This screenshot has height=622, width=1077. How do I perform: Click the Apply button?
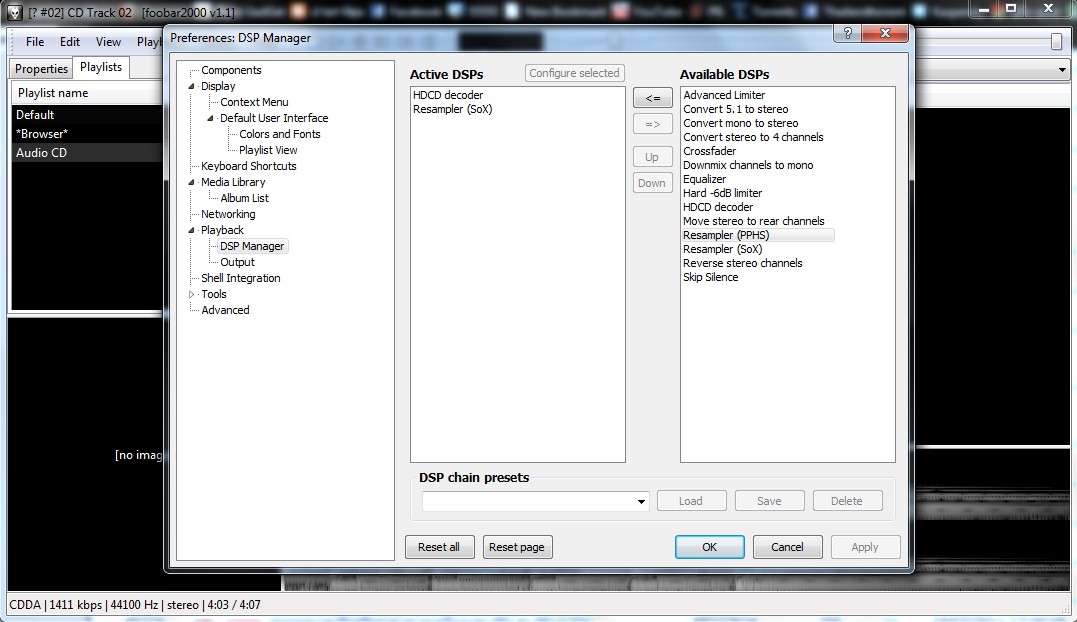coord(865,547)
